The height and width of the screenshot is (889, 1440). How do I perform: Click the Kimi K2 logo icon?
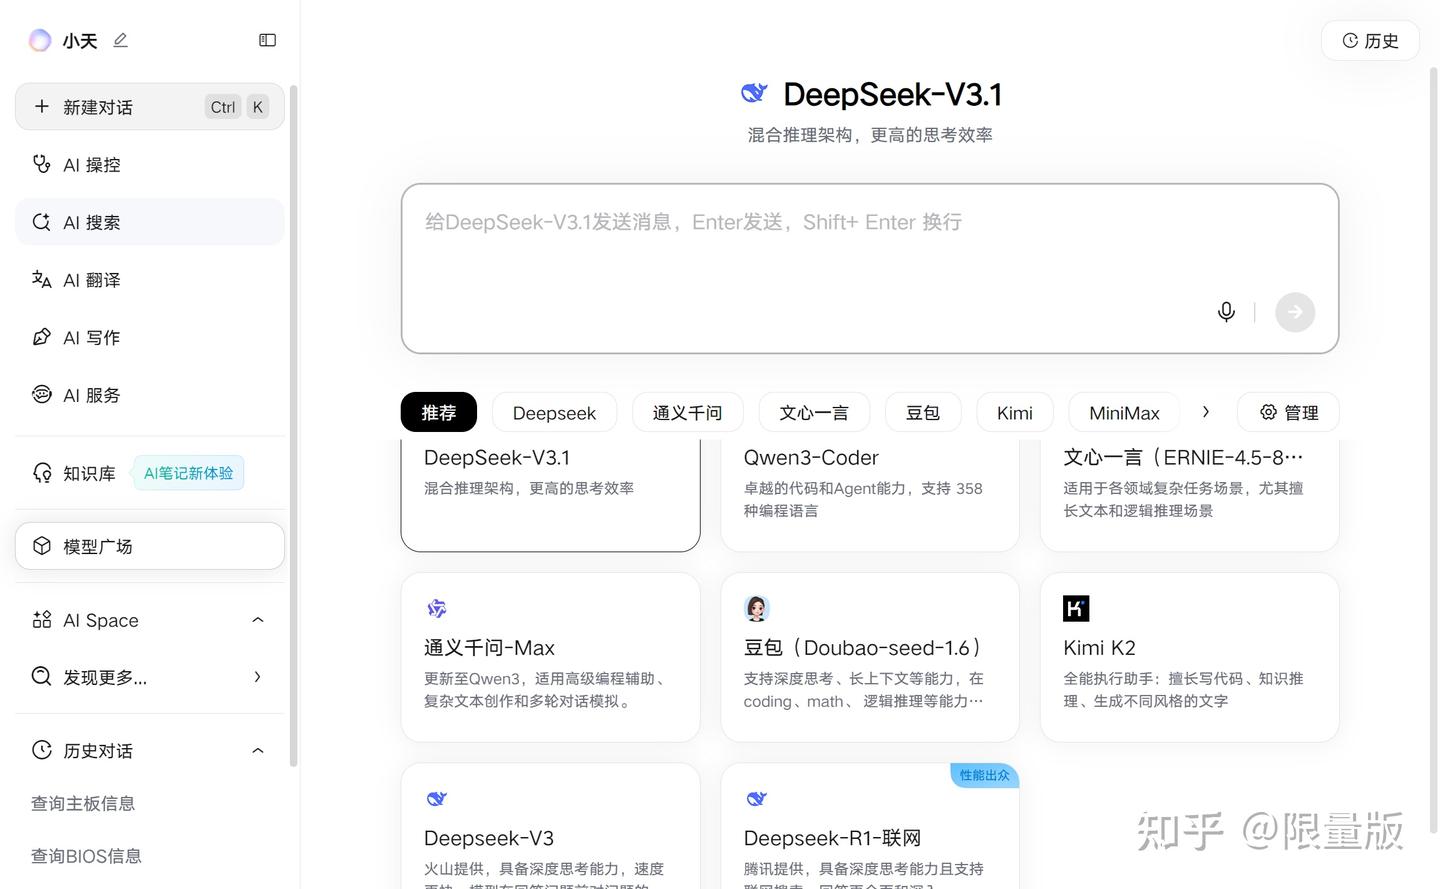click(x=1076, y=608)
